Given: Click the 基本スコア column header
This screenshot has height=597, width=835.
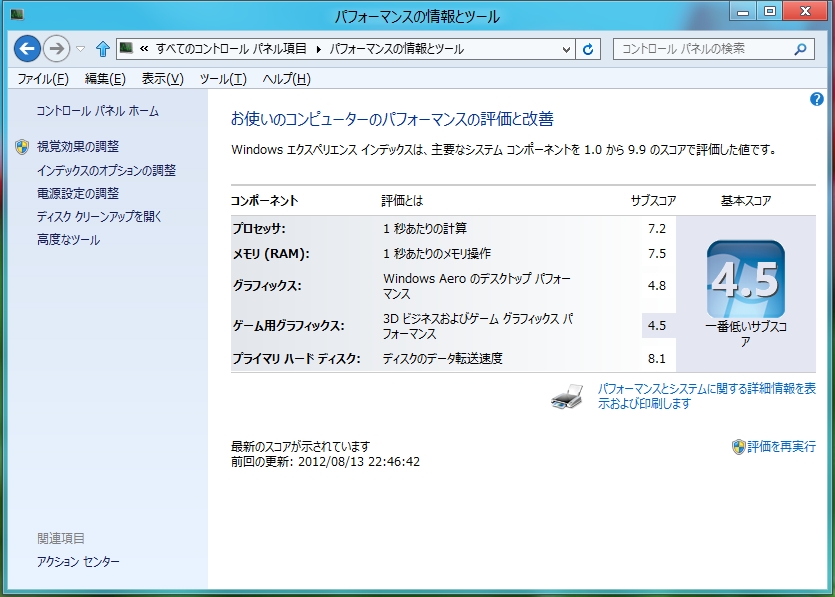Looking at the screenshot, I should click(746, 201).
